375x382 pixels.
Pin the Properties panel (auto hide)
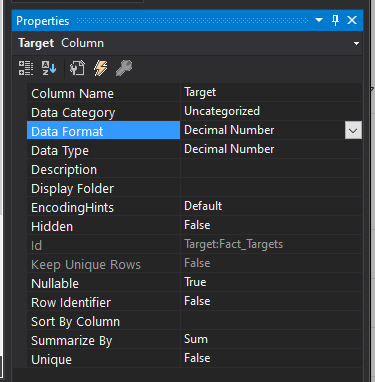pos(335,20)
